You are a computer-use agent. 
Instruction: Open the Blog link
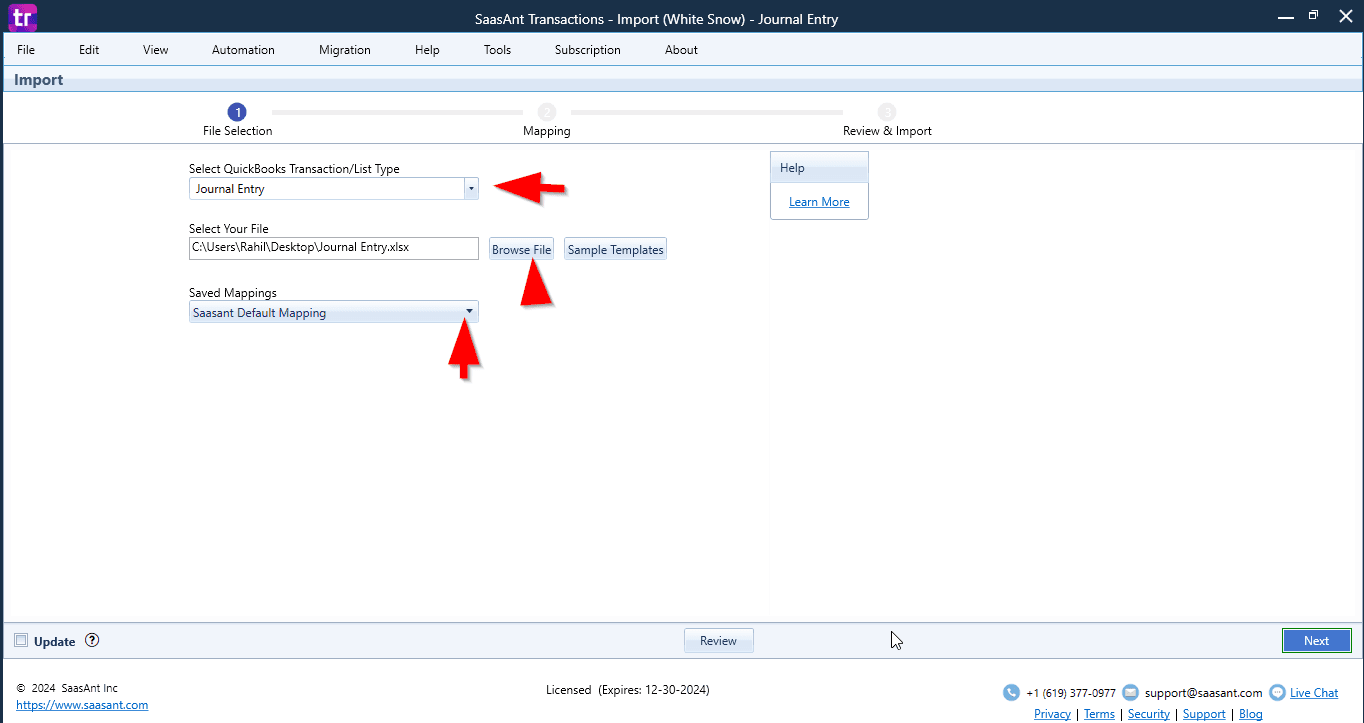point(1251,714)
